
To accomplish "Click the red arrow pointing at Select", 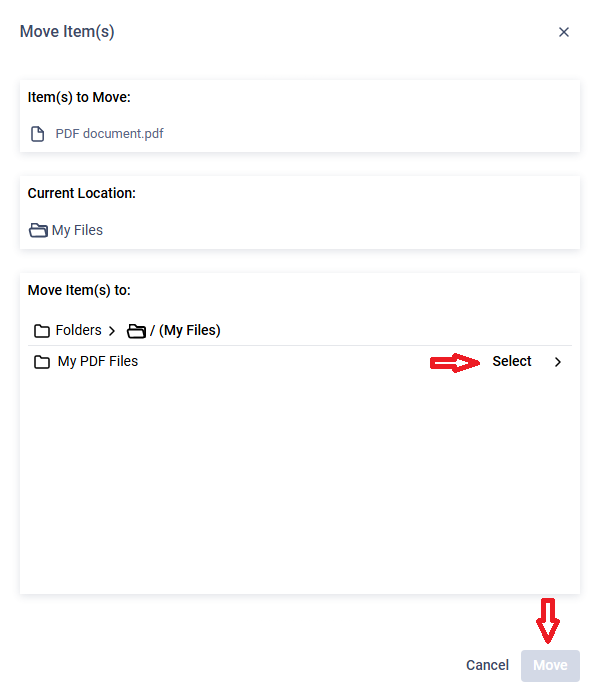I will [454, 363].
